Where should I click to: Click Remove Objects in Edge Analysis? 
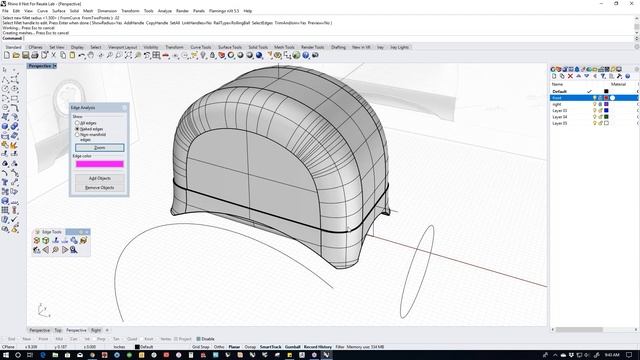100,188
